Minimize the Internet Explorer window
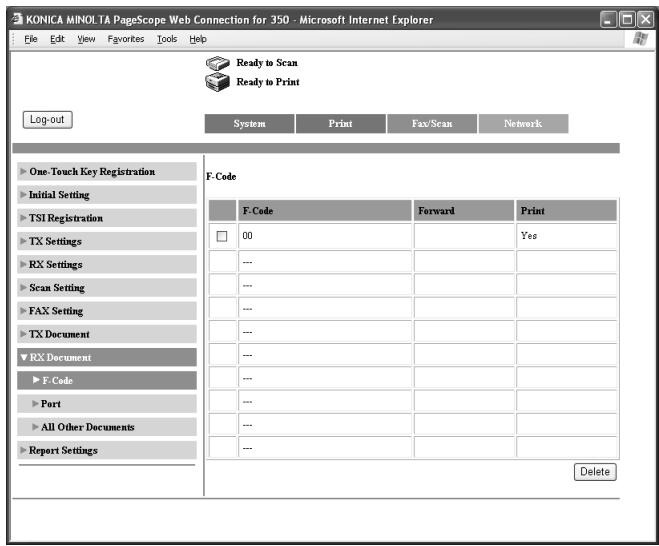Viewport: 659px width, 546px height. [608, 19]
